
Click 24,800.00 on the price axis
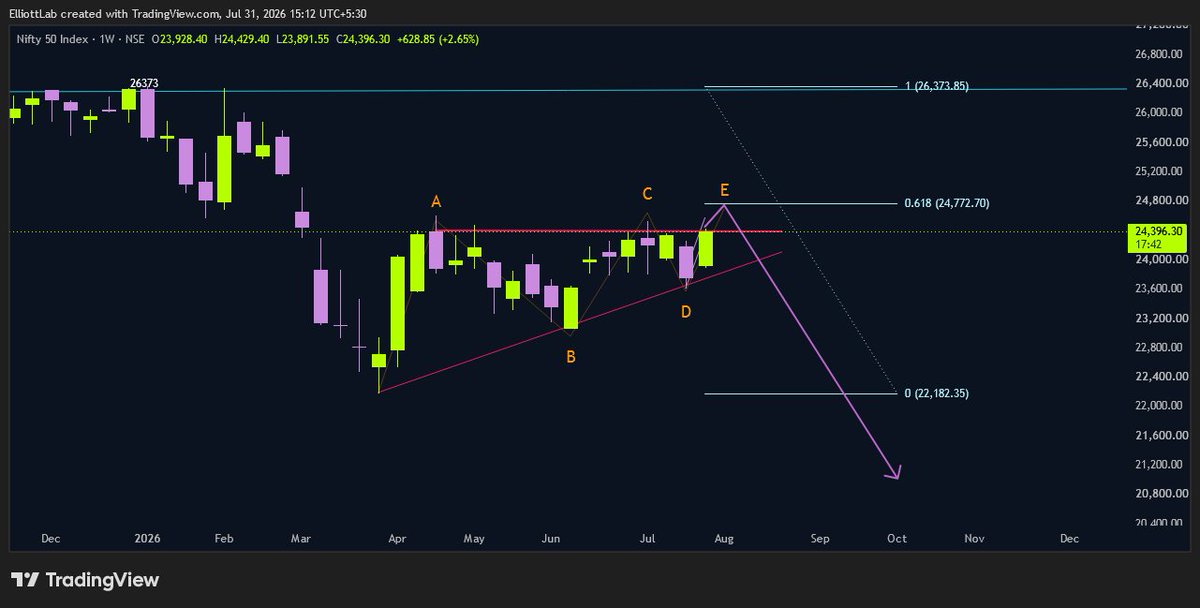coord(1160,200)
